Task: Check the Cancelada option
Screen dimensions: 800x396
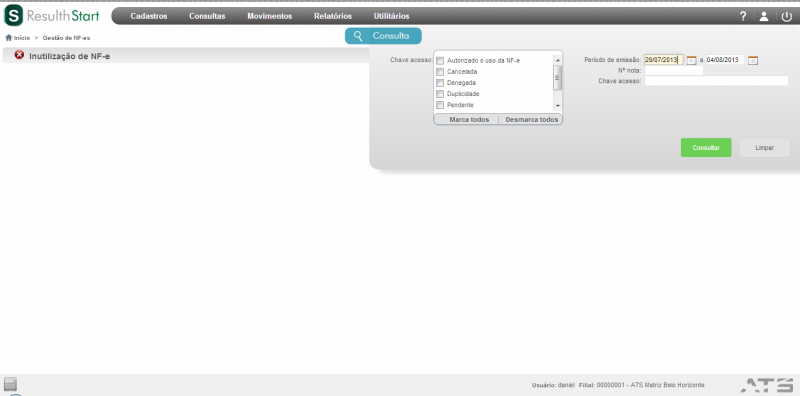Action: tap(440, 72)
